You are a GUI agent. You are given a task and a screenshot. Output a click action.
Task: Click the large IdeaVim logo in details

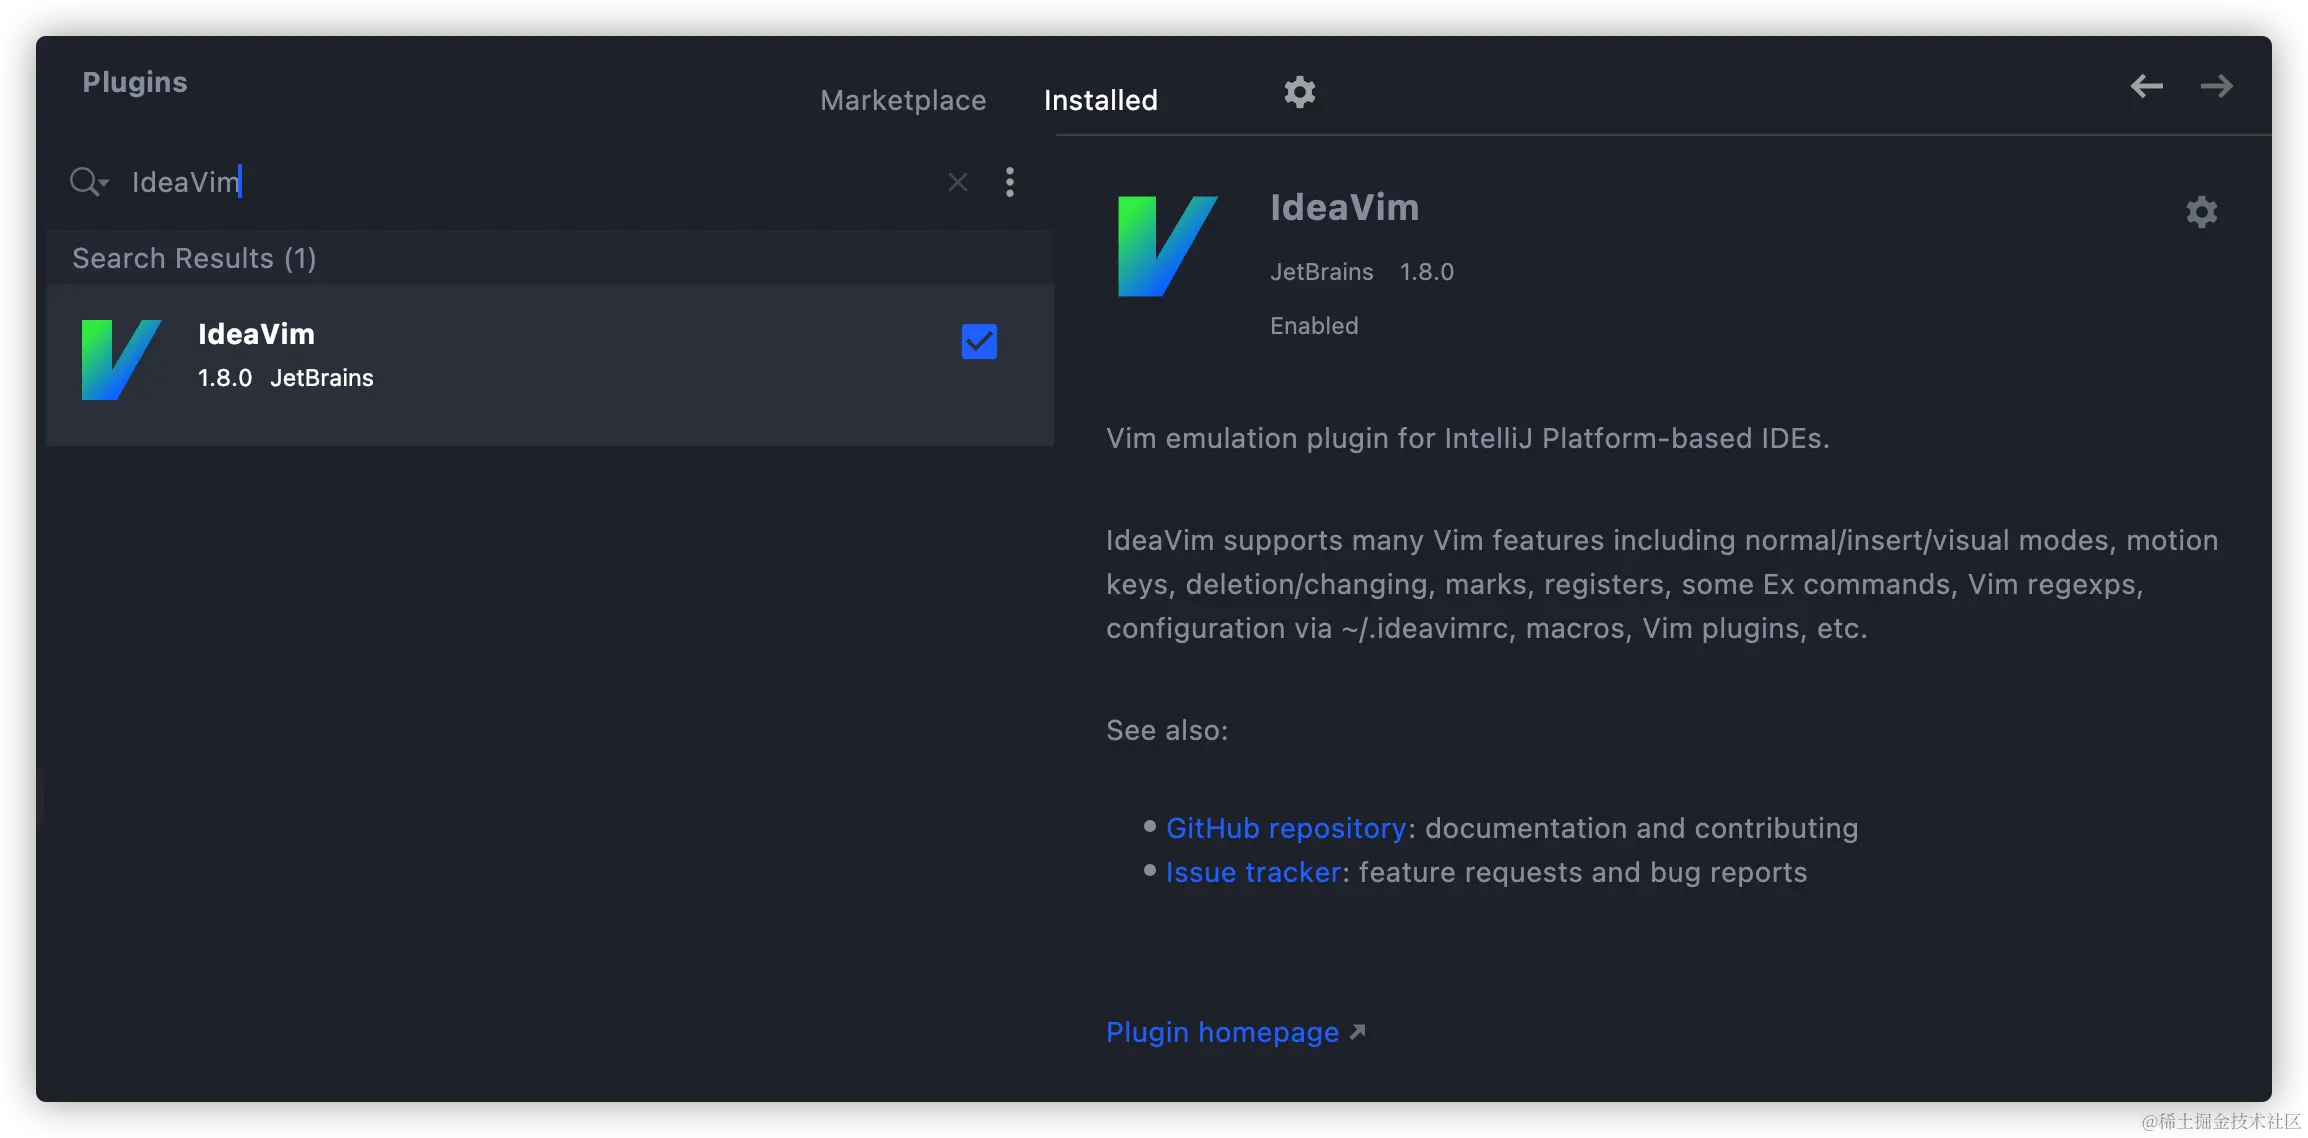[1166, 246]
